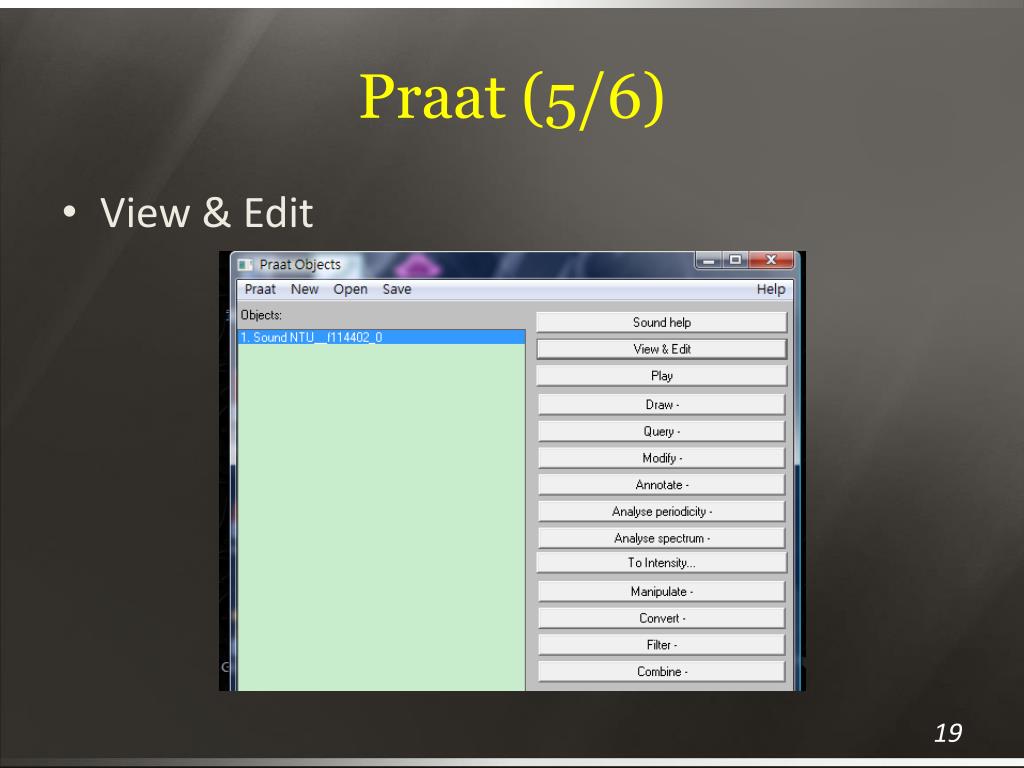The image size is (1024, 768).
Task: Expand the Modify submenu button
Action: pyautogui.click(x=662, y=458)
